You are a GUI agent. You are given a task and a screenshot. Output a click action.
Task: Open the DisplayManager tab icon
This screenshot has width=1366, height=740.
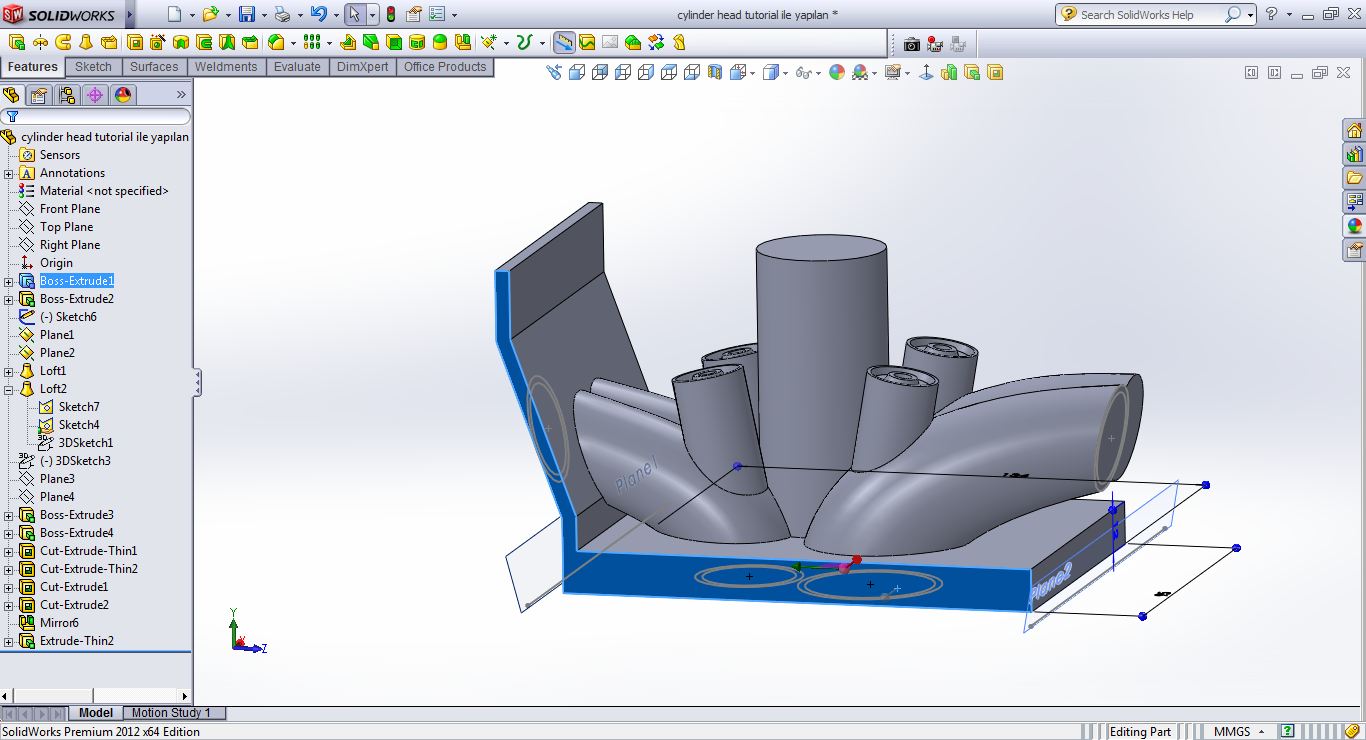(123, 95)
